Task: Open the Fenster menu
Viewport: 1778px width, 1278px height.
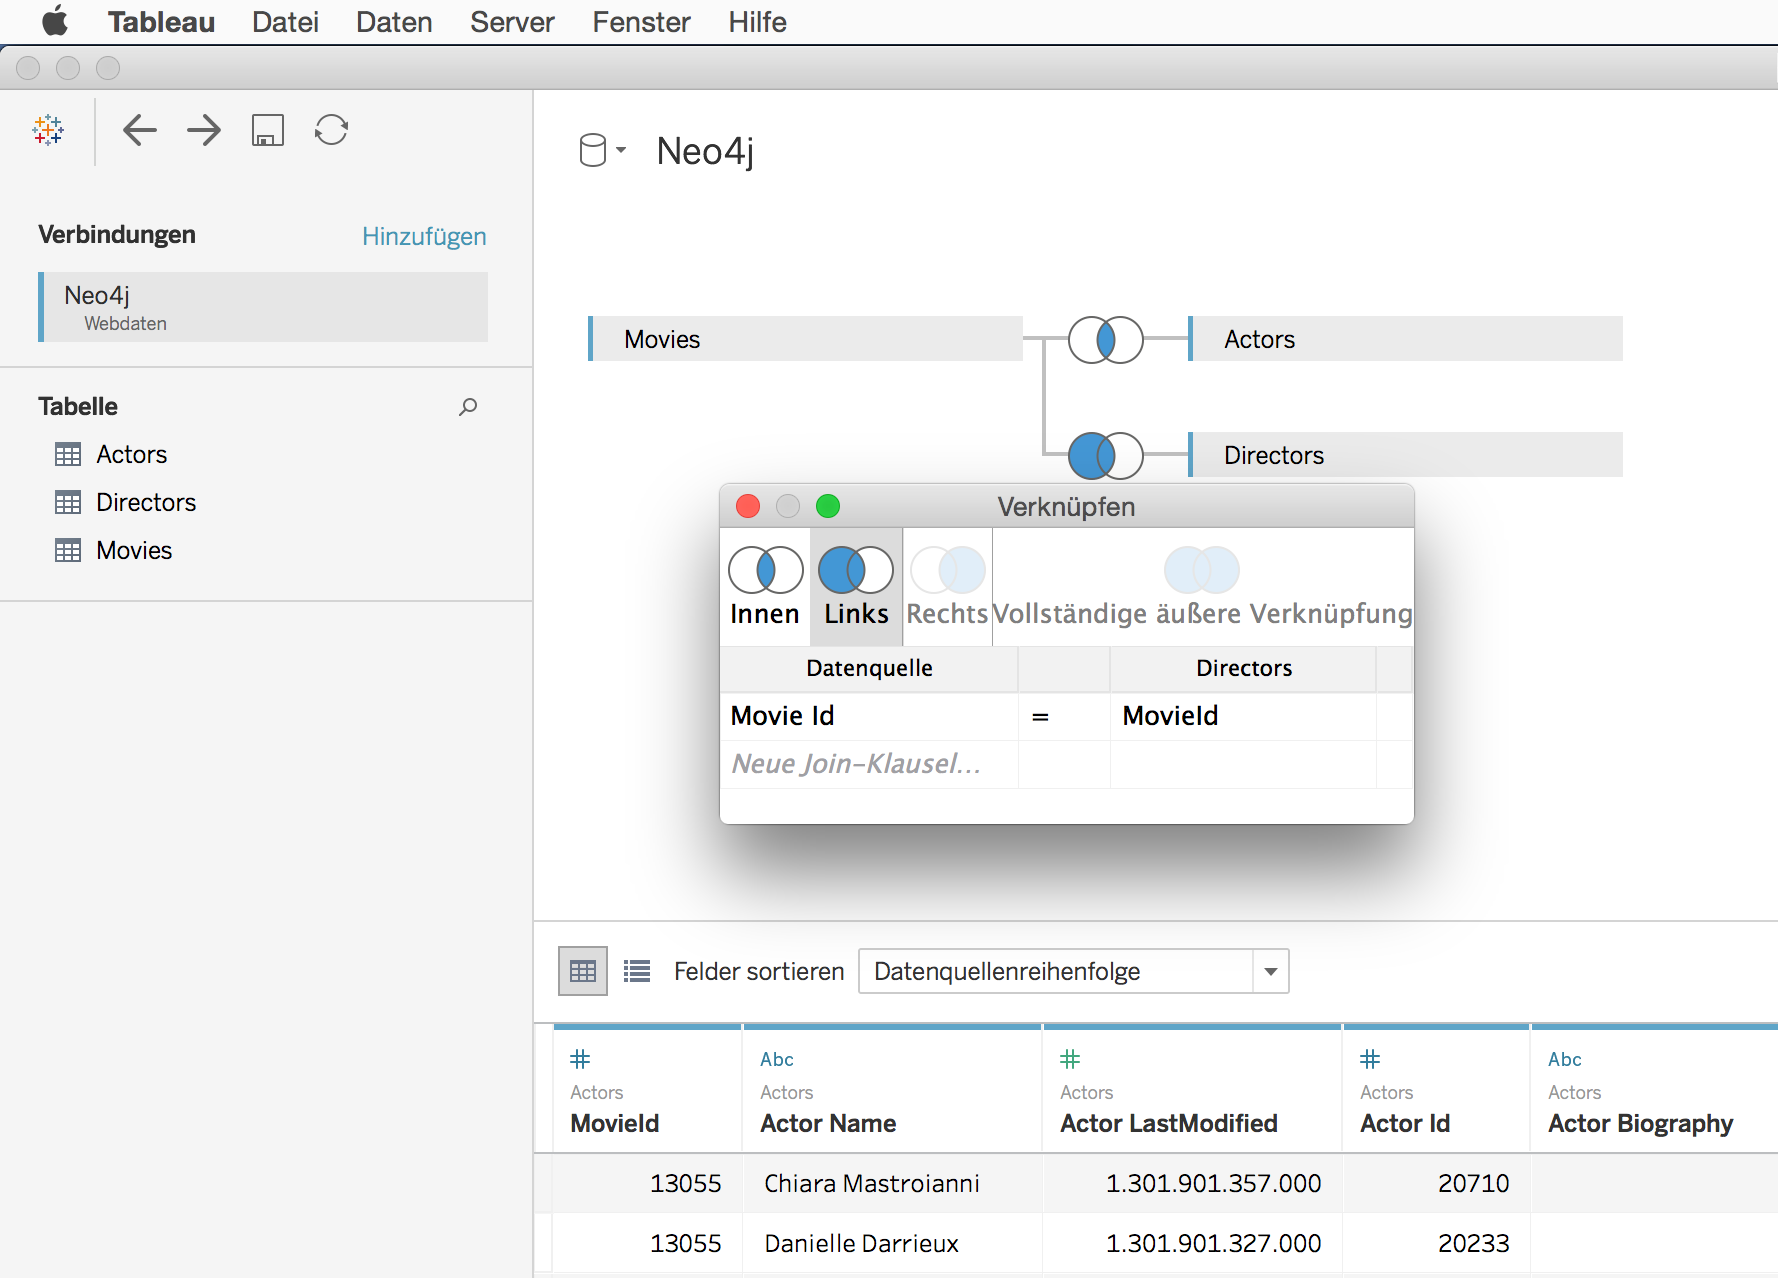Action: 641,22
